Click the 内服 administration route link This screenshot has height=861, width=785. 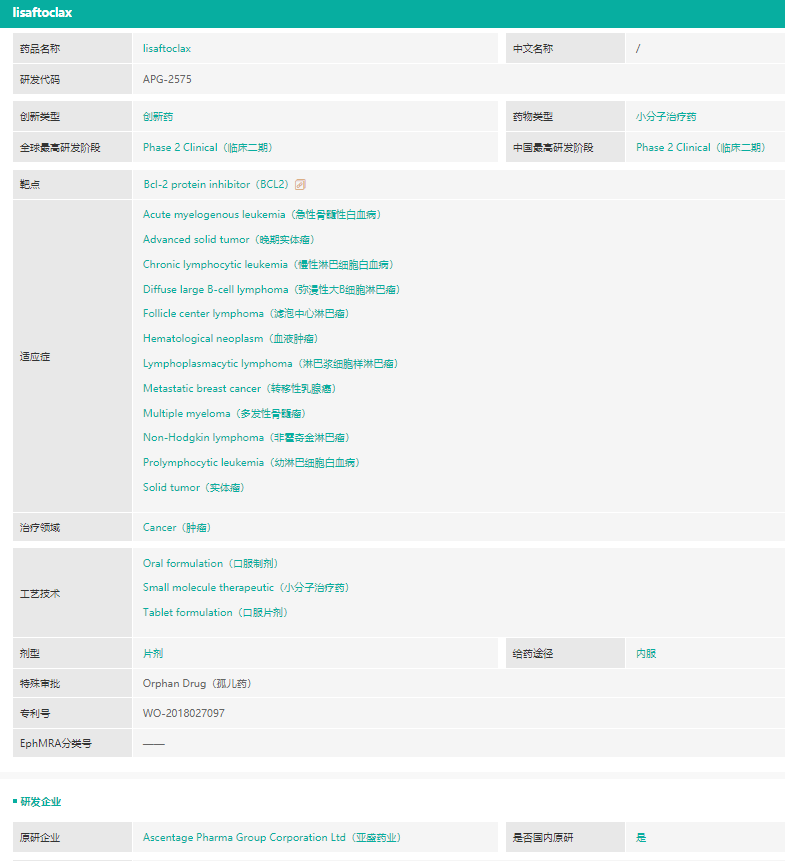point(646,653)
